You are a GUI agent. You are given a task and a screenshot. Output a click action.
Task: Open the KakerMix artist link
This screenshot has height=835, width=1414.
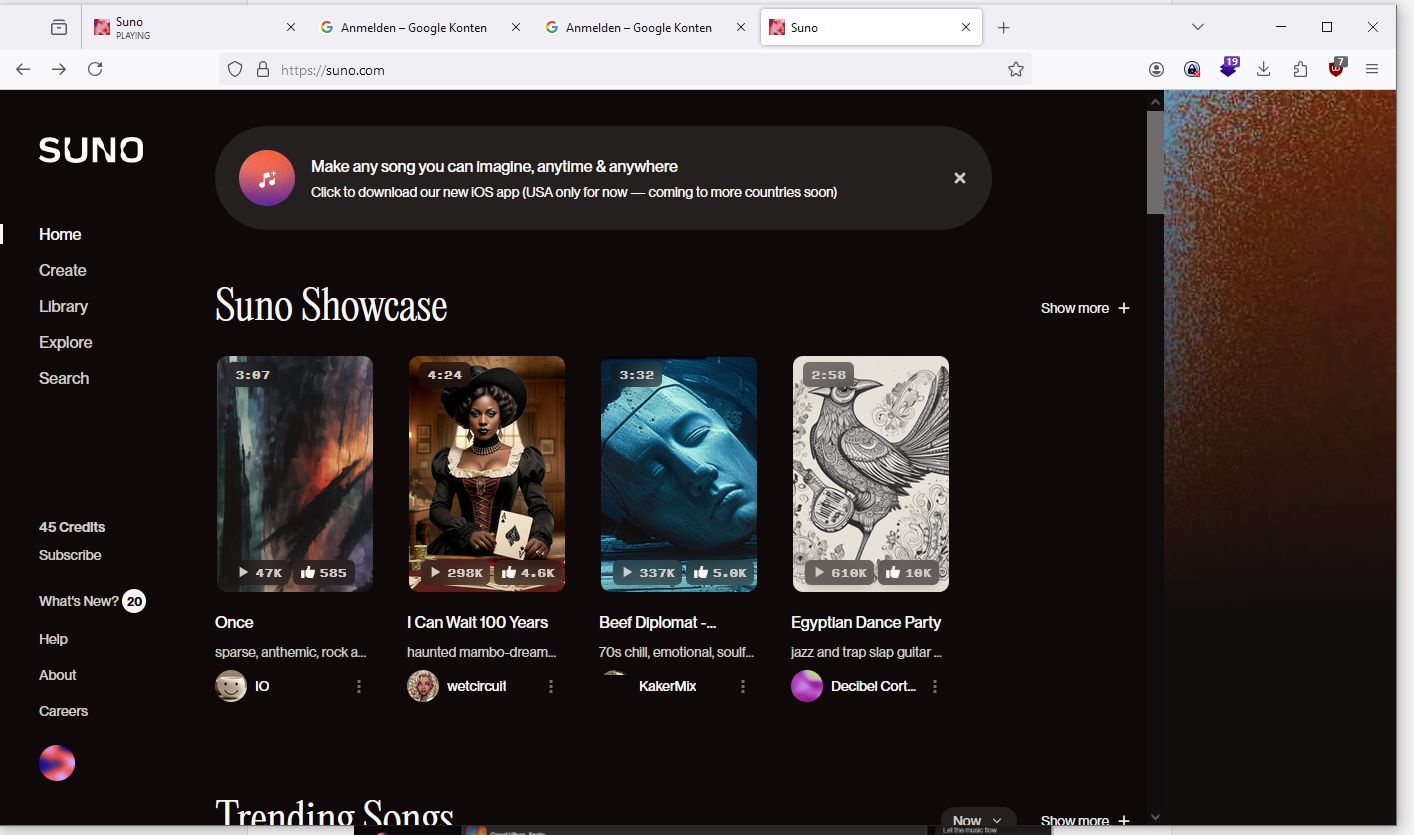(667, 686)
